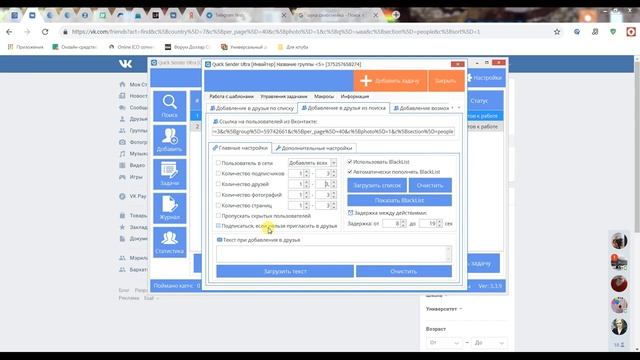Toggle the Количество фотографий checkbox
Screen dimensions: 640x360
coord(218,195)
